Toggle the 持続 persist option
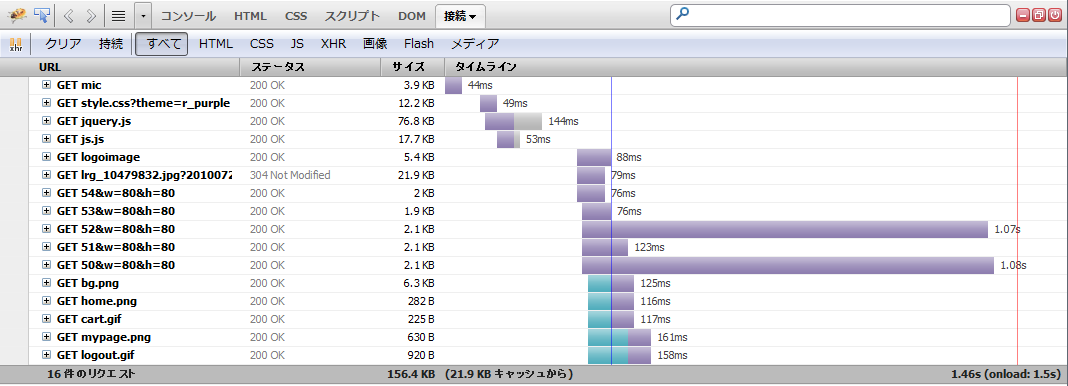 tap(111, 44)
